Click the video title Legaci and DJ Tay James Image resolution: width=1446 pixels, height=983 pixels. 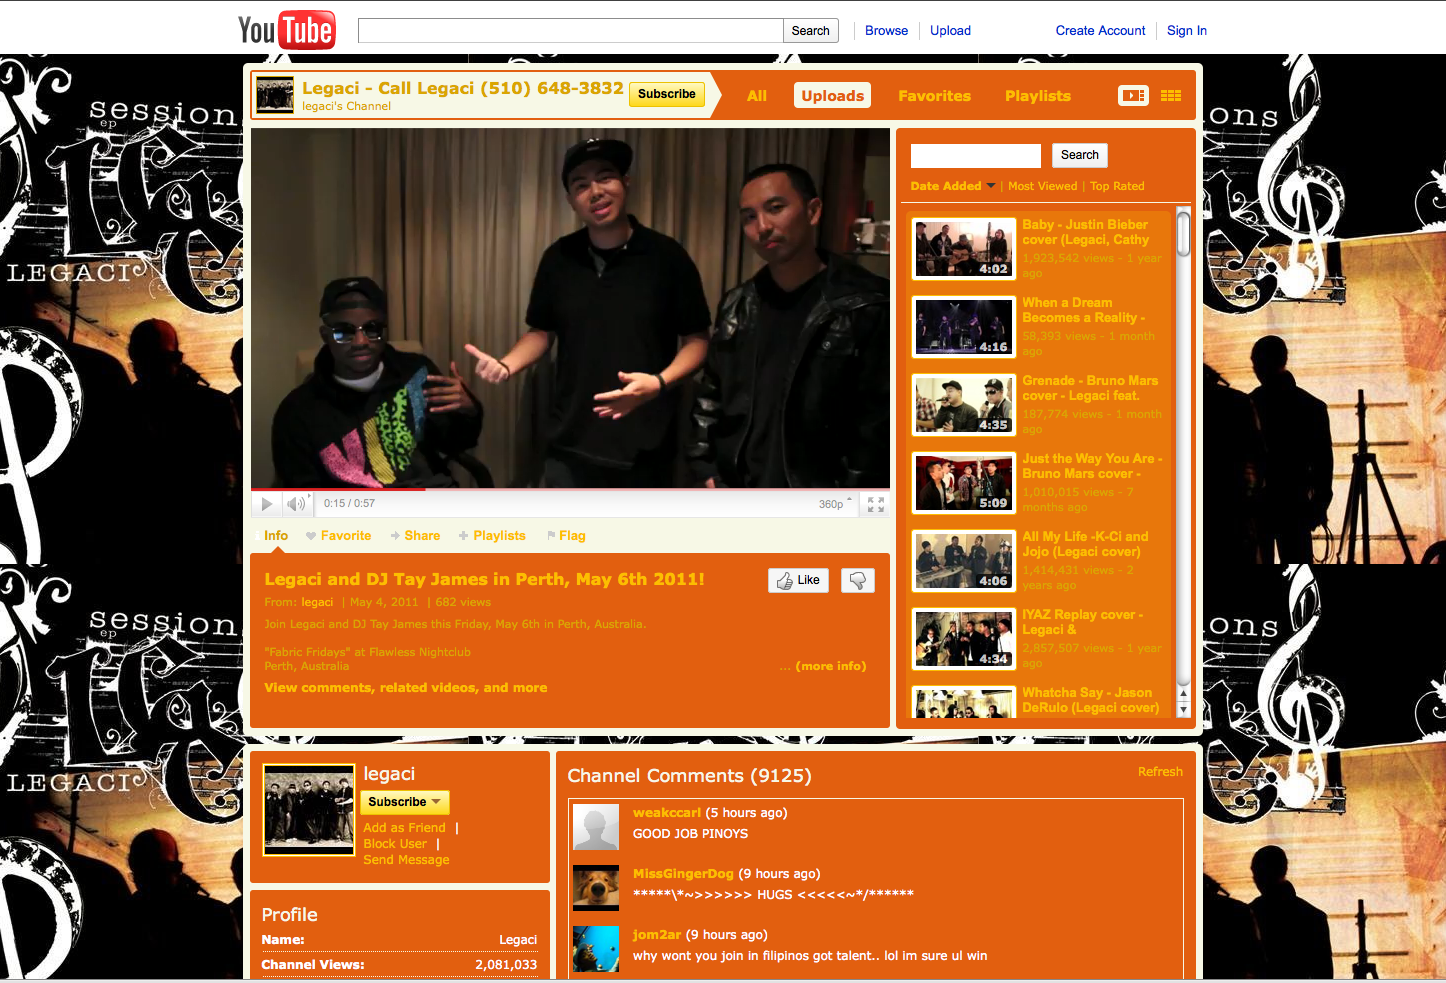click(484, 579)
